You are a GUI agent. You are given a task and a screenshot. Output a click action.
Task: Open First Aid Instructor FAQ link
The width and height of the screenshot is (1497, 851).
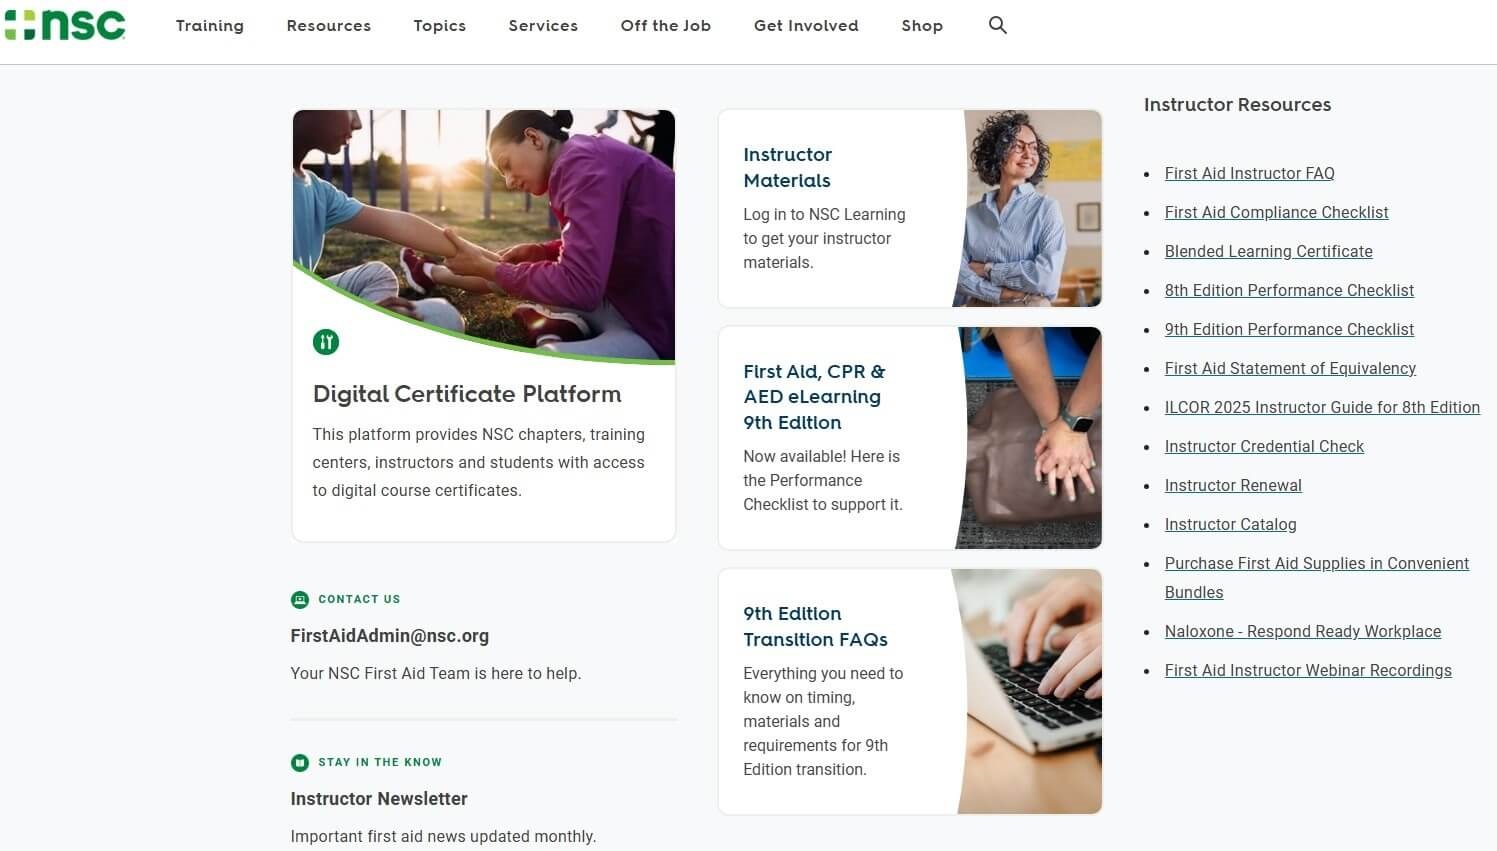(x=1250, y=173)
